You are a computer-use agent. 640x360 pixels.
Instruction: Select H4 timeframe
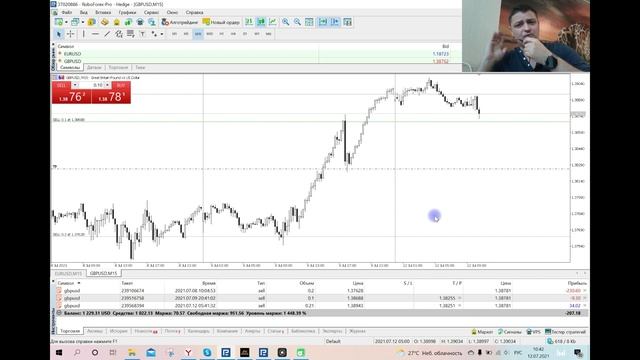(x=233, y=34)
